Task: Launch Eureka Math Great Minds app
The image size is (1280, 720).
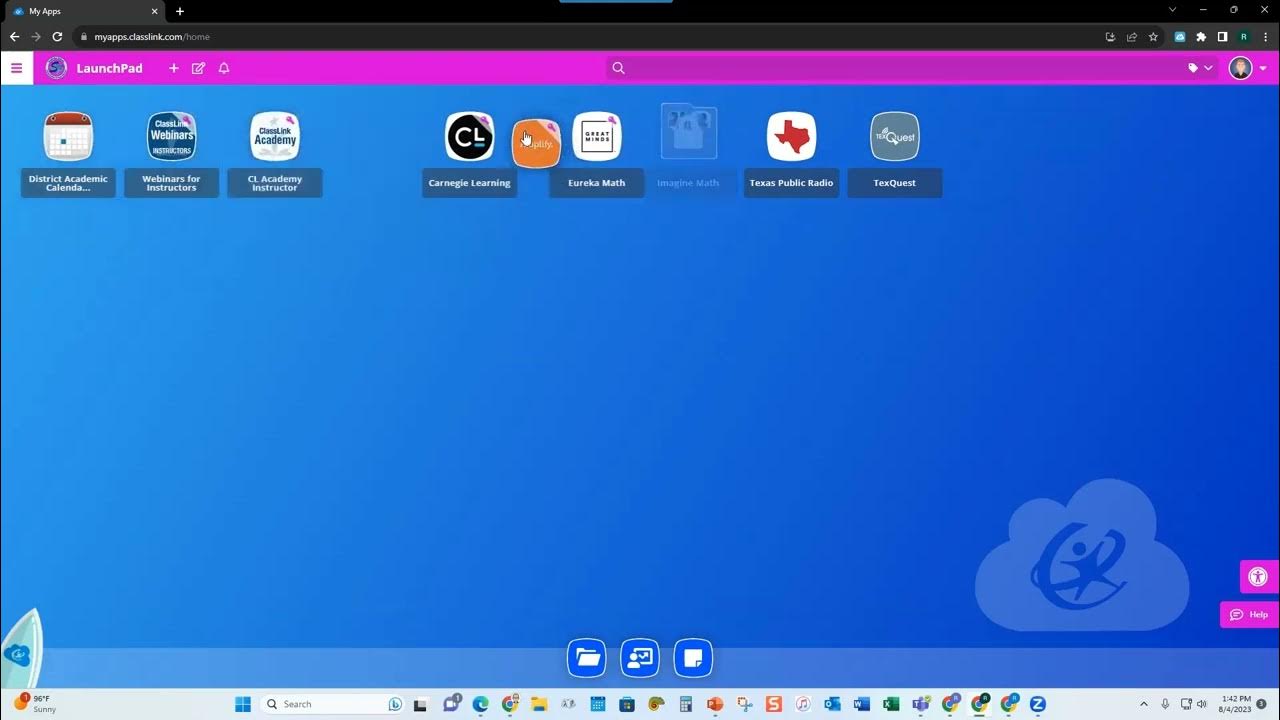Action: [x=597, y=137]
